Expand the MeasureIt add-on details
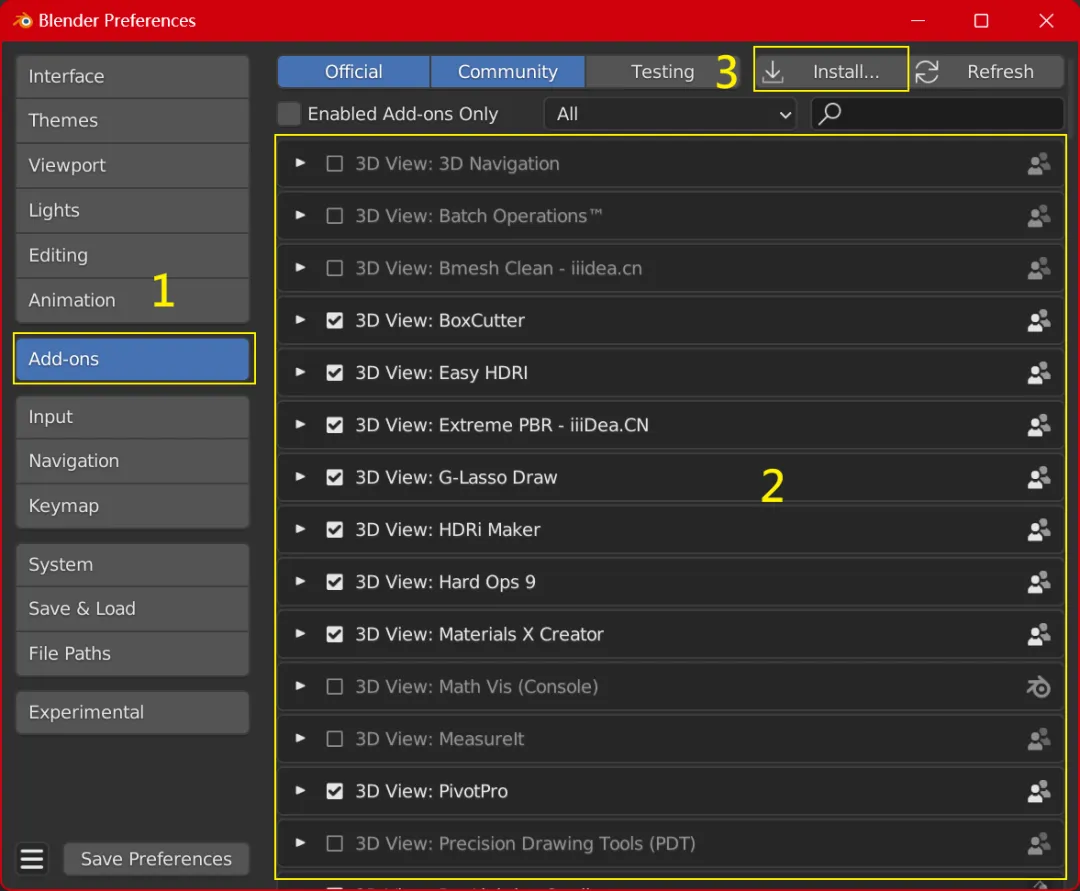Viewport: 1080px width, 891px height. tap(300, 739)
